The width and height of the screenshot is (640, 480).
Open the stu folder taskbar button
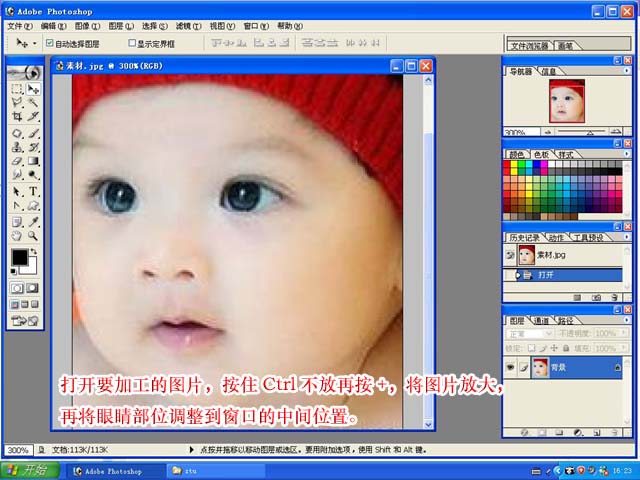(x=216, y=471)
